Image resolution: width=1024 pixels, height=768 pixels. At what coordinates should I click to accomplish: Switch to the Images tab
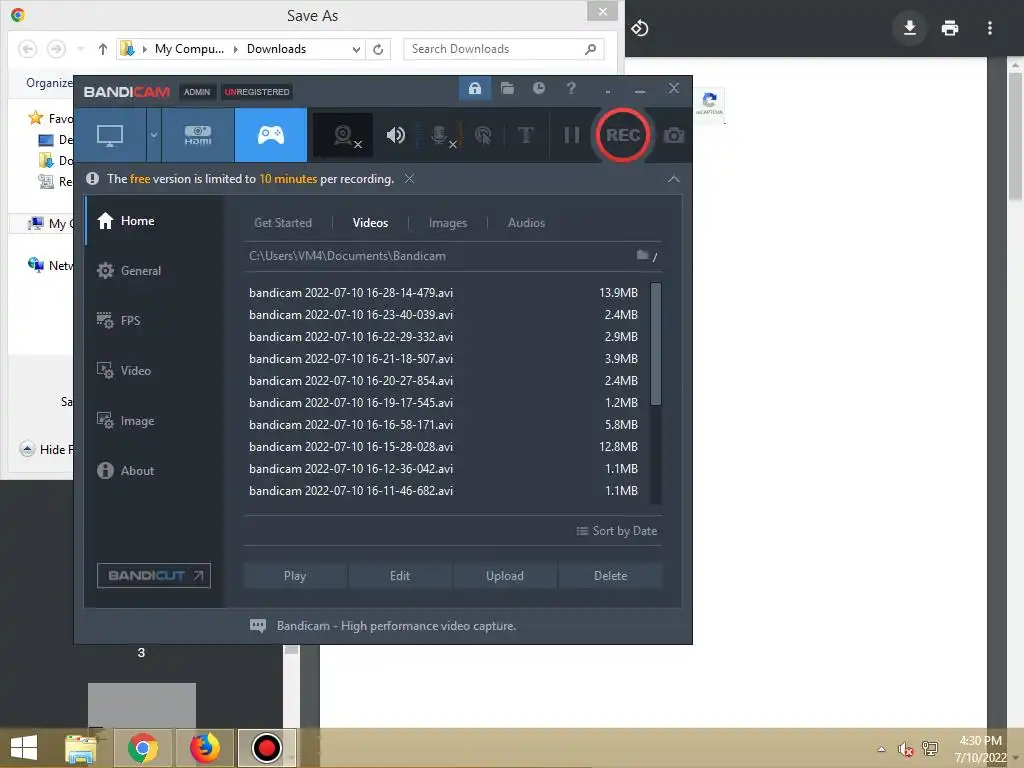point(448,223)
